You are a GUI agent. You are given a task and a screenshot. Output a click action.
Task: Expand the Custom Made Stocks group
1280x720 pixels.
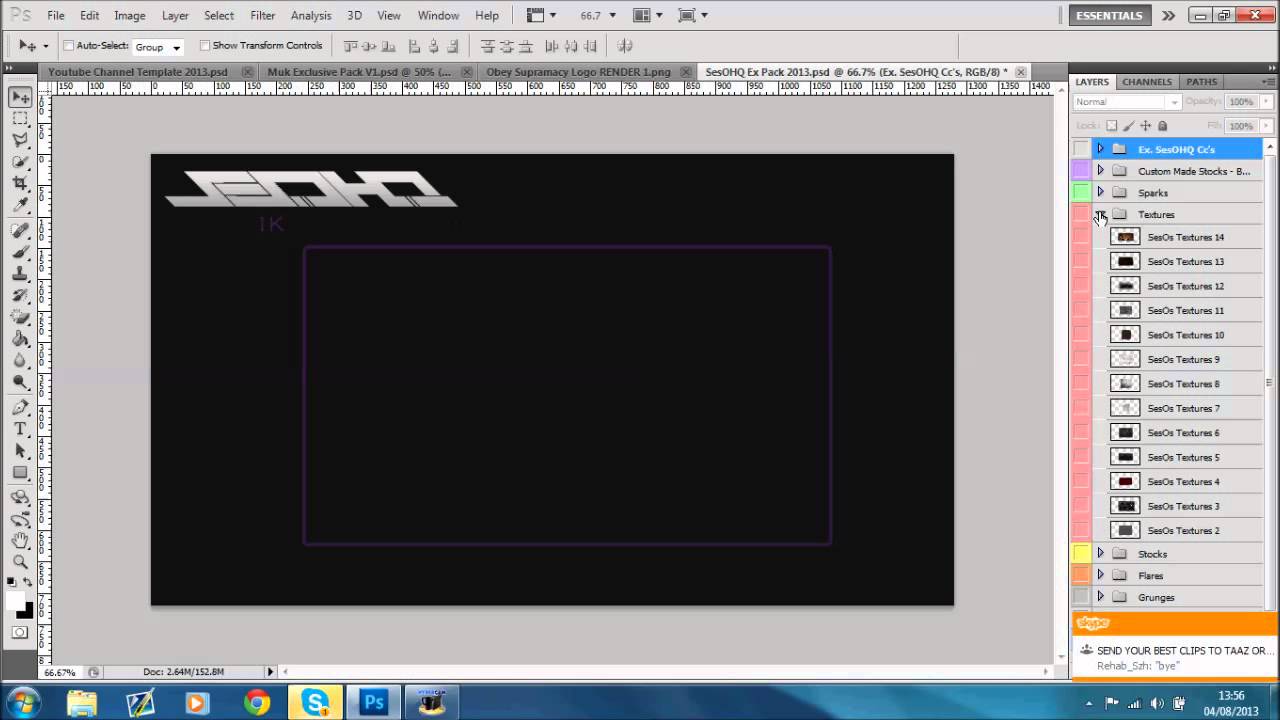pos(1100,171)
